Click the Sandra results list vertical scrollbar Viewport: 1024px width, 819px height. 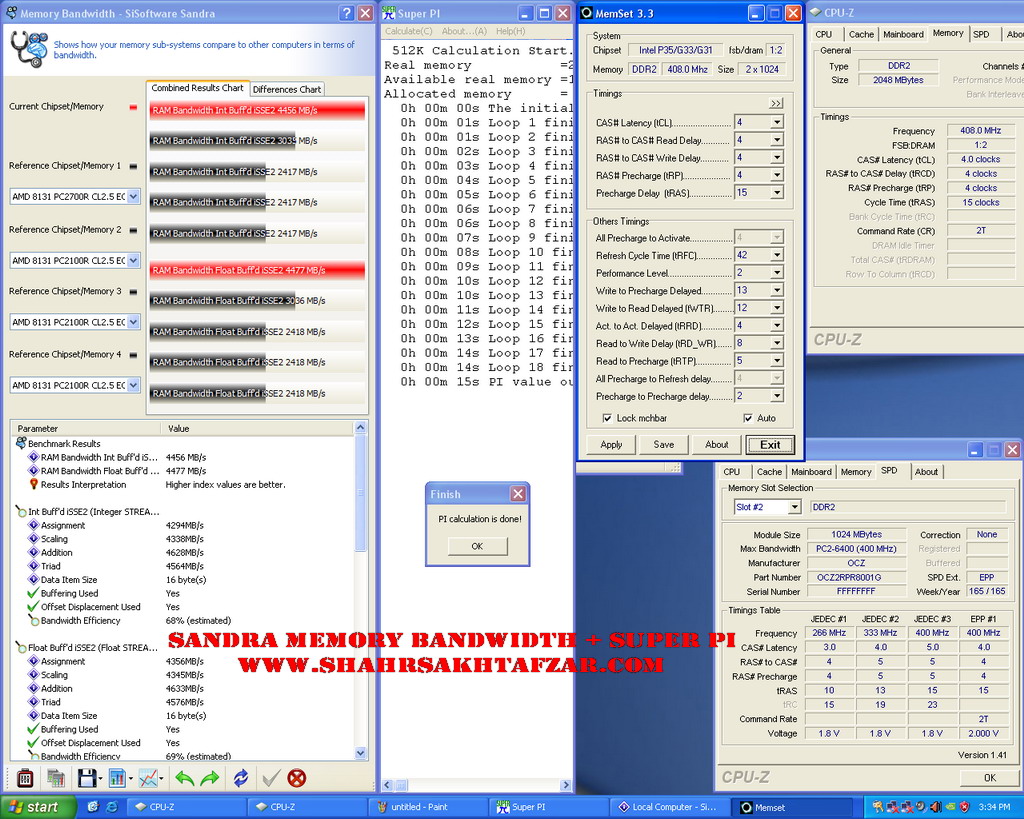tap(360, 591)
